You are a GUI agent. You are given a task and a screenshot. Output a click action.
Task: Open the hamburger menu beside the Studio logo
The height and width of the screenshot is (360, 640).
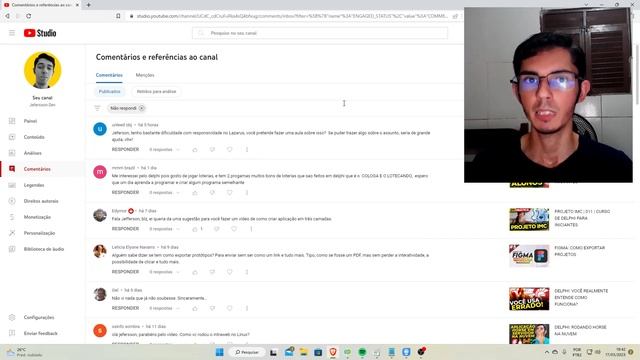(12, 33)
